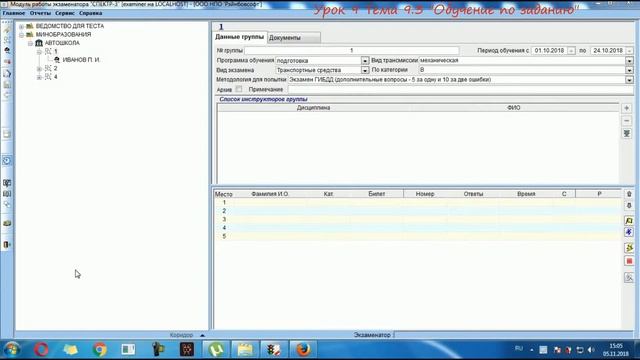
Task: Open Вид трансмиссии dropdown
Action: tap(629, 61)
